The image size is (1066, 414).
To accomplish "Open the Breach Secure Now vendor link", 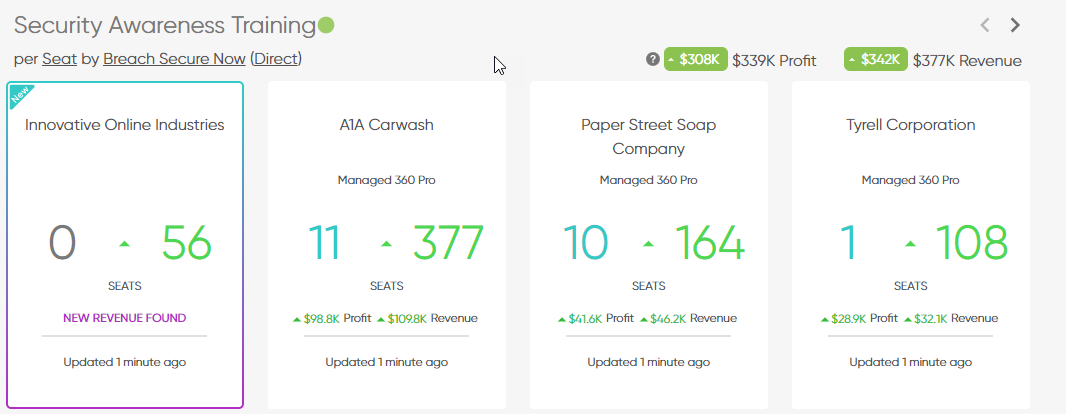I will coord(174,59).
